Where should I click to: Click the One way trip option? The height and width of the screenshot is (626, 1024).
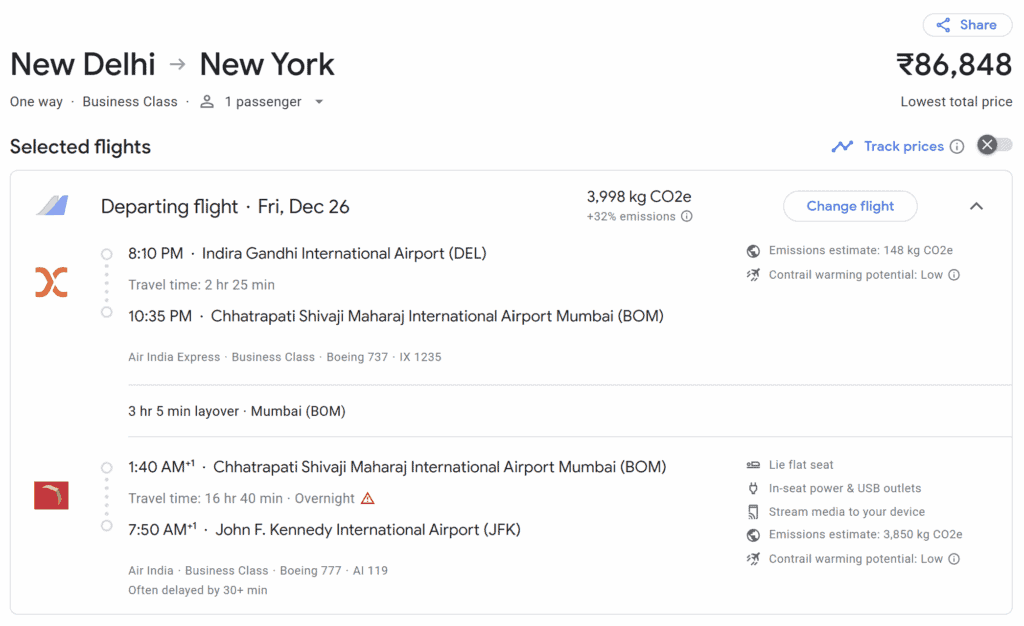click(36, 101)
